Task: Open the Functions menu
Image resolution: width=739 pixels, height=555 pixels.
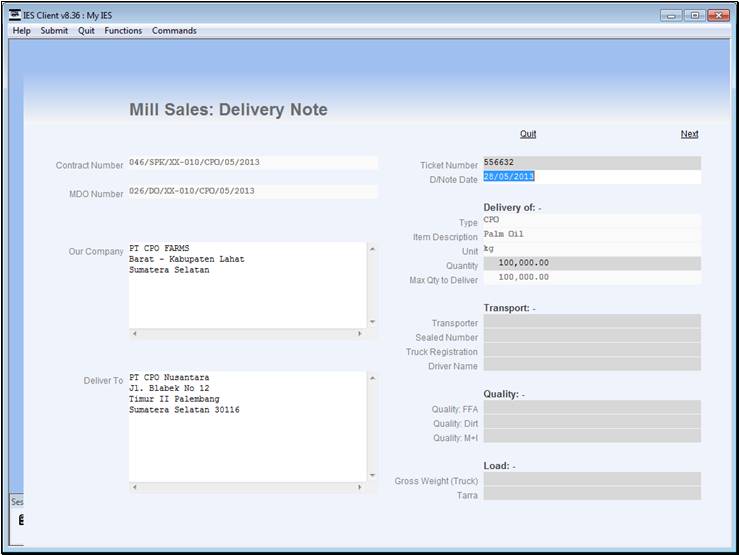Action: click(123, 31)
